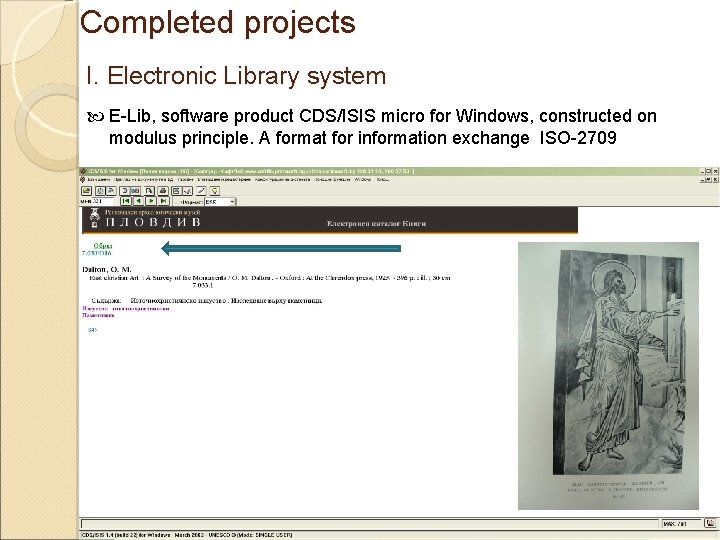
Task: Click the author name 'Dalton, O. M.'
Action: (x=107, y=270)
